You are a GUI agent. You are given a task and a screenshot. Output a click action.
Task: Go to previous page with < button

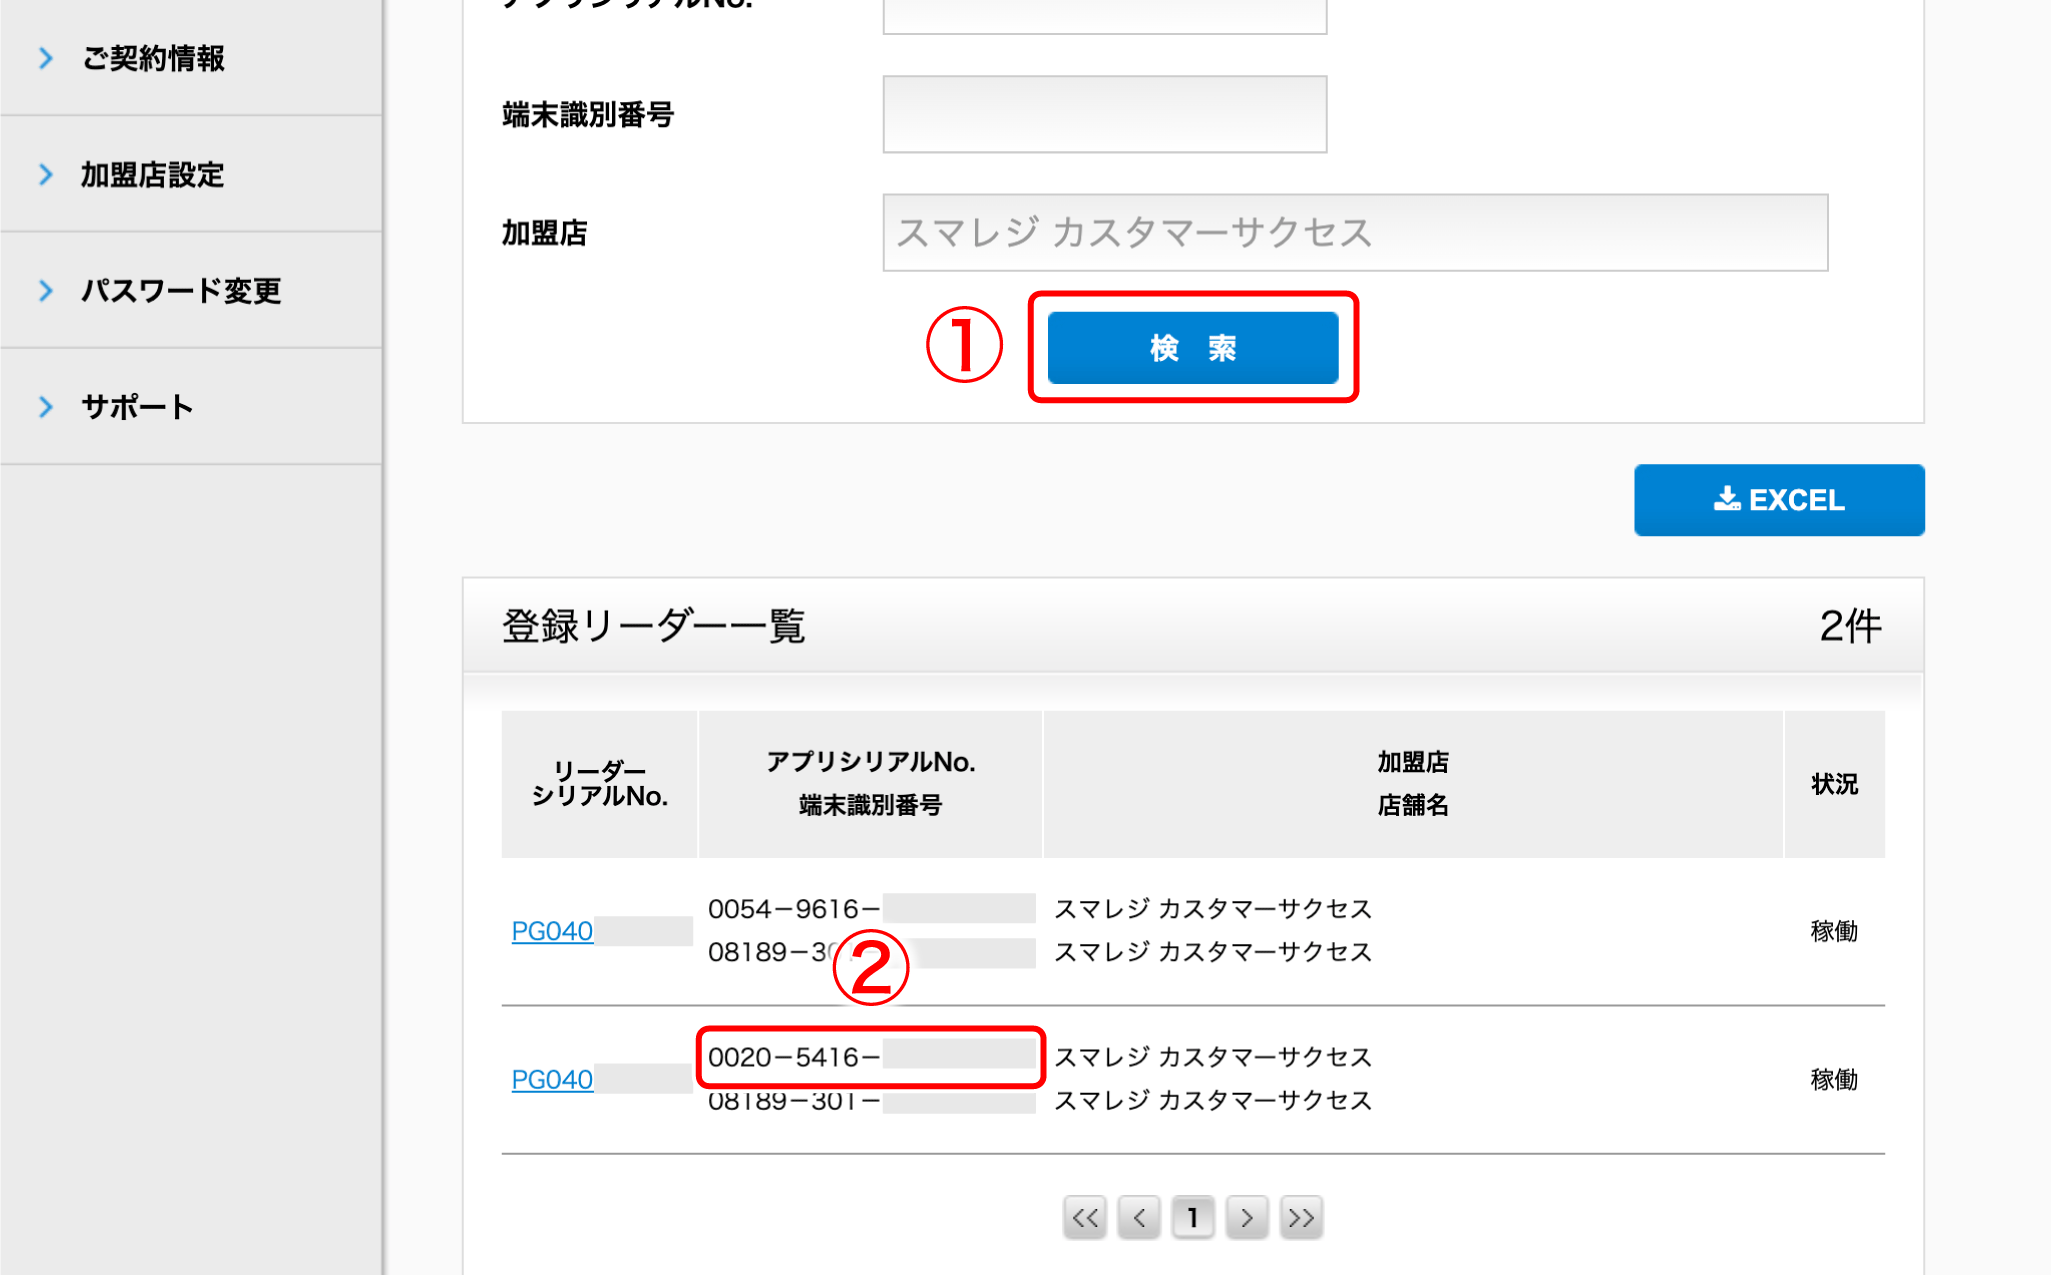point(1139,1217)
